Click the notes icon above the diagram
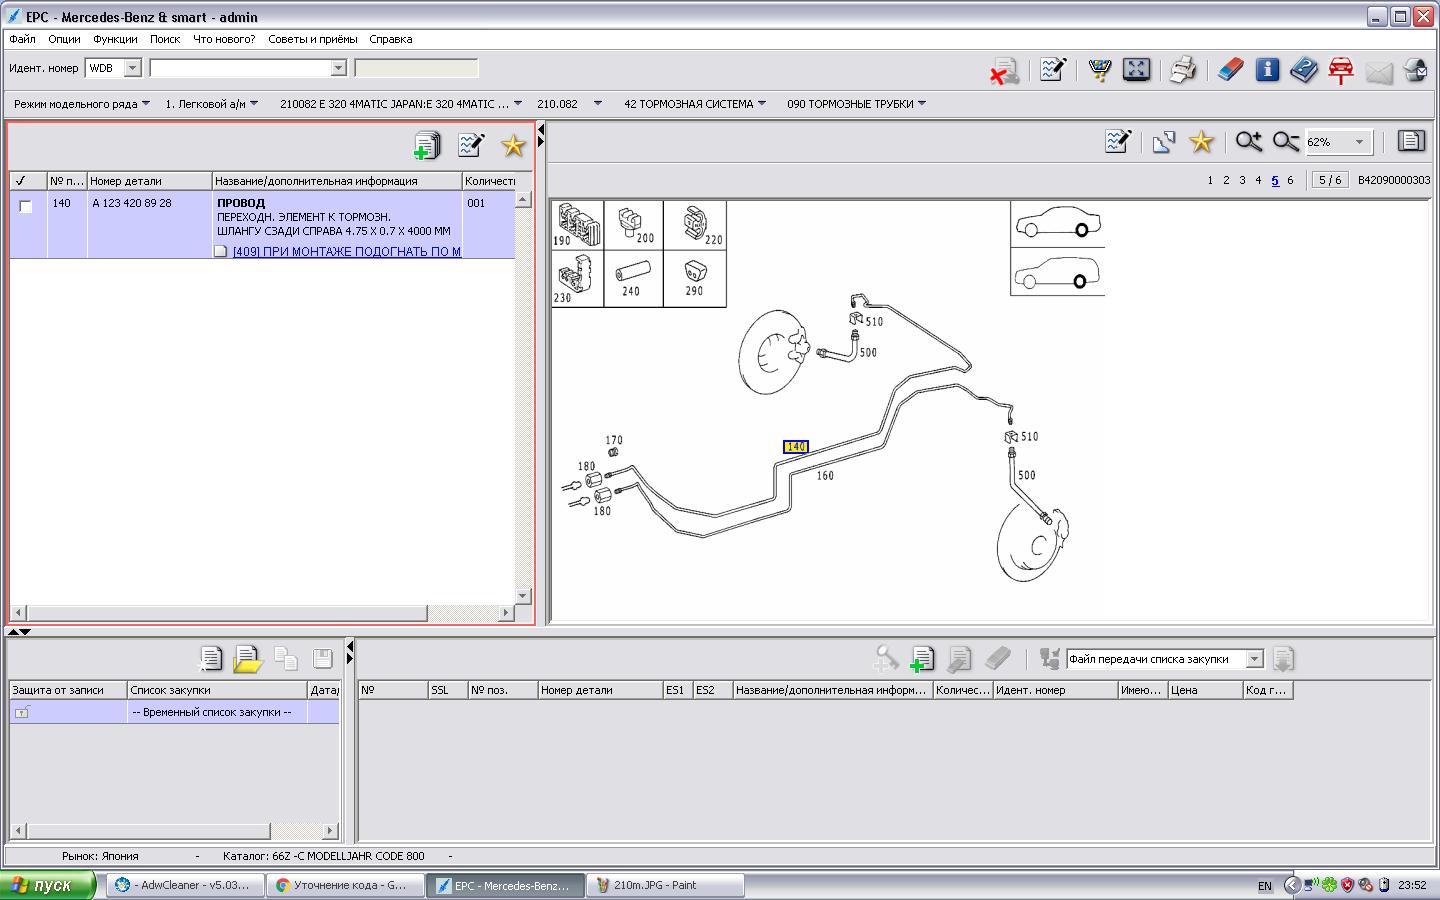Screen dimensions: 1440x900 (x=1118, y=142)
